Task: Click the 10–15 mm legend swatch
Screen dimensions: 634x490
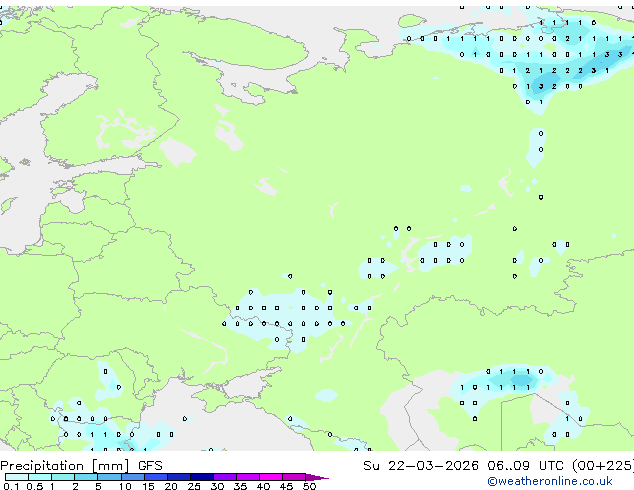Action: point(133,477)
